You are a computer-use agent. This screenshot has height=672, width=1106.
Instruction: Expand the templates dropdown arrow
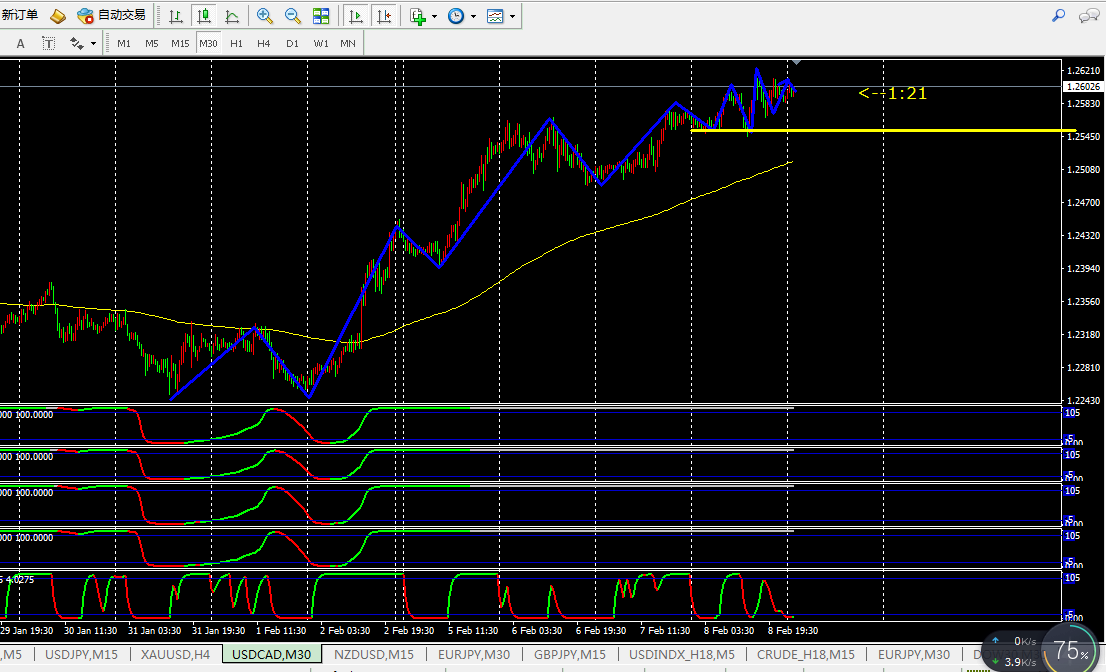click(512, 16)
